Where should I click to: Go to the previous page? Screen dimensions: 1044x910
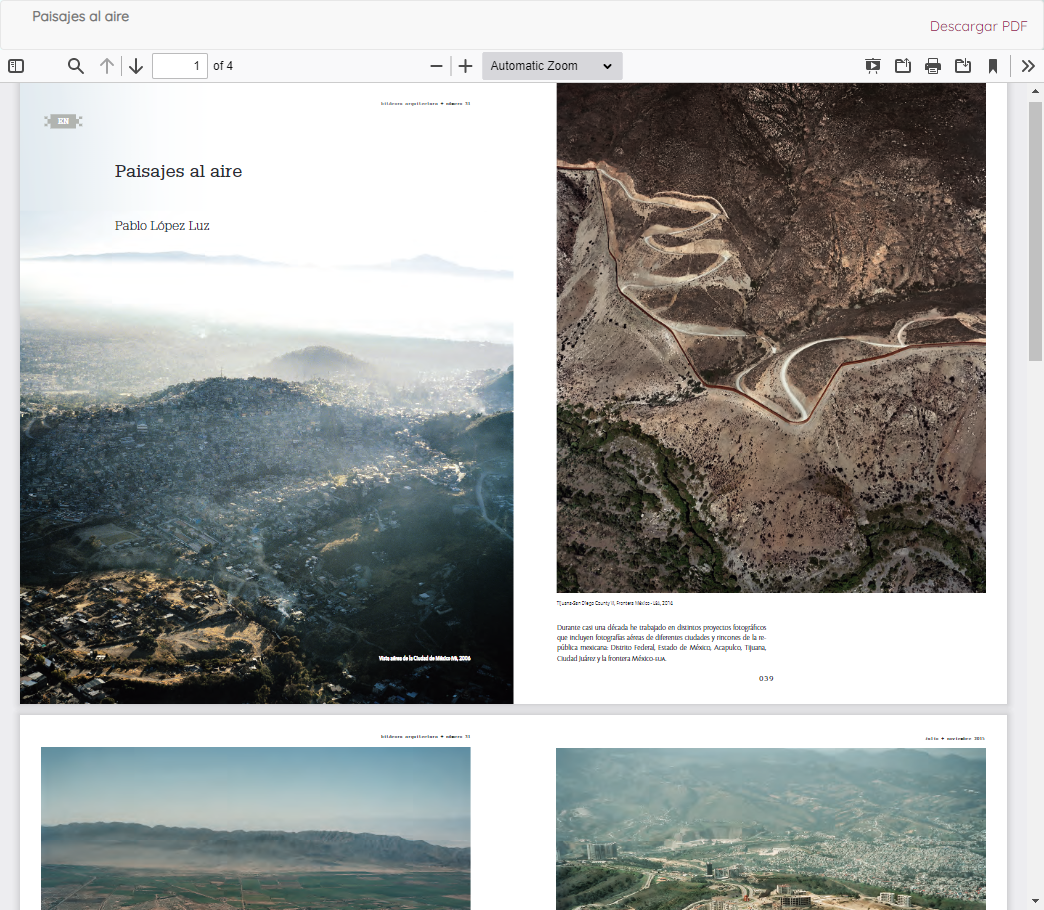tap(107, 66)
